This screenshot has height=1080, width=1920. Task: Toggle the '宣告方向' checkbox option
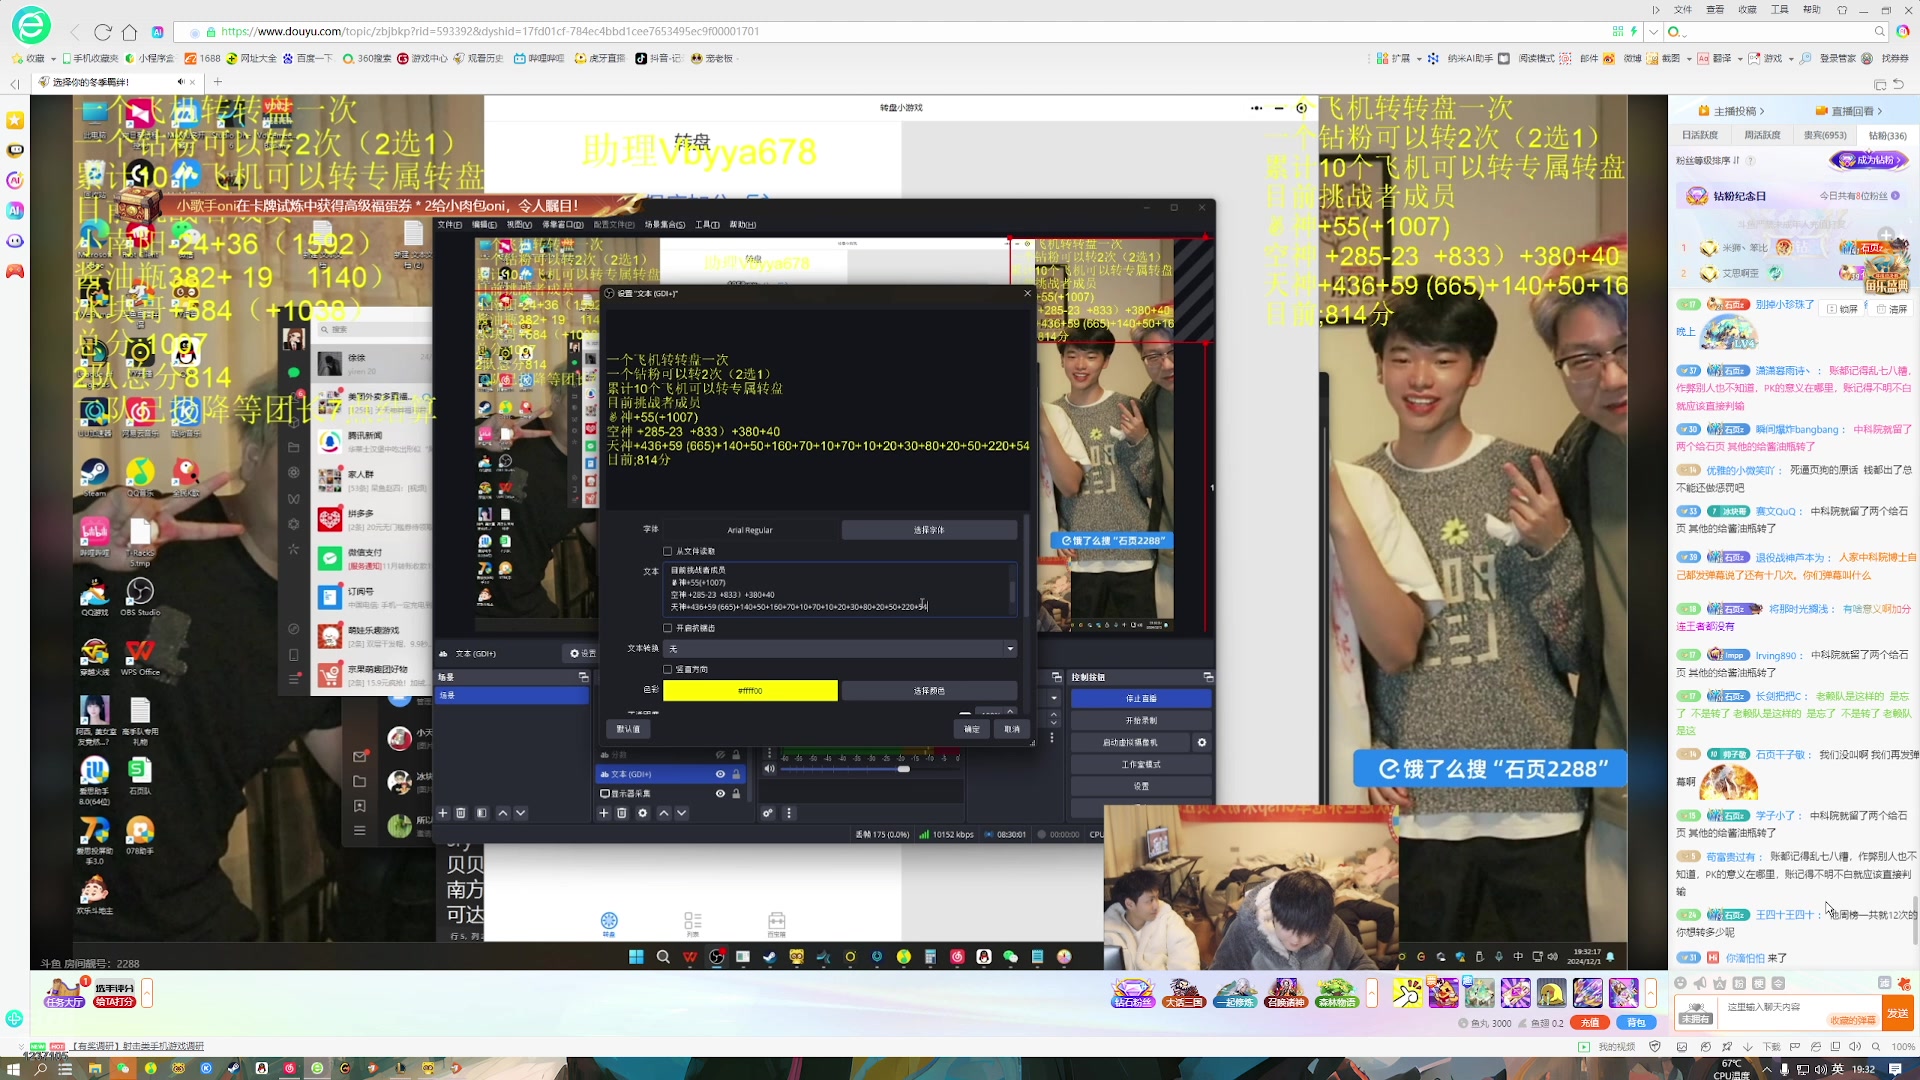tap(667, 669)
